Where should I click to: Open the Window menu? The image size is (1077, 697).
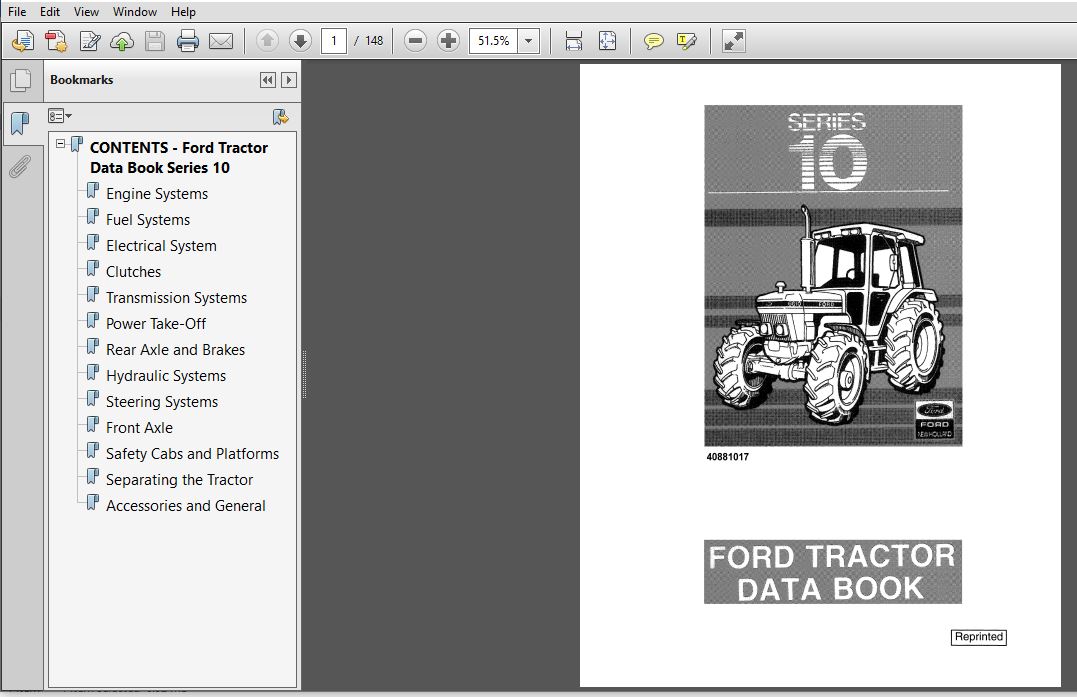(x=135, y=12)
